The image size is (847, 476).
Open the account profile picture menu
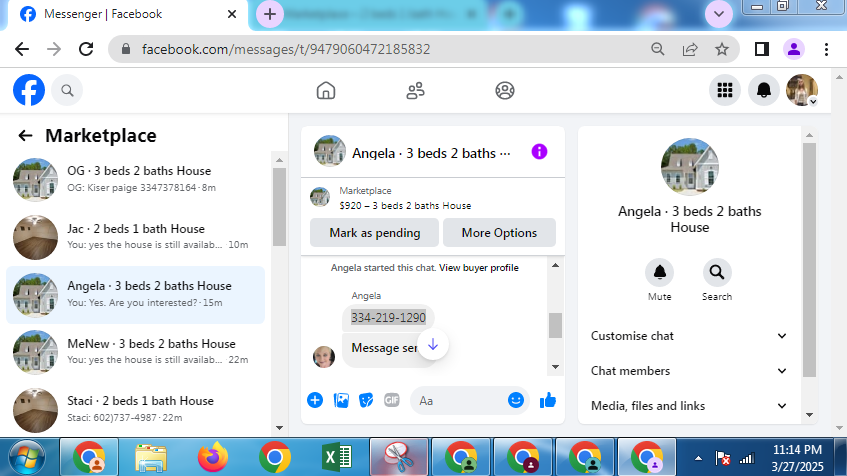(802, 90)
